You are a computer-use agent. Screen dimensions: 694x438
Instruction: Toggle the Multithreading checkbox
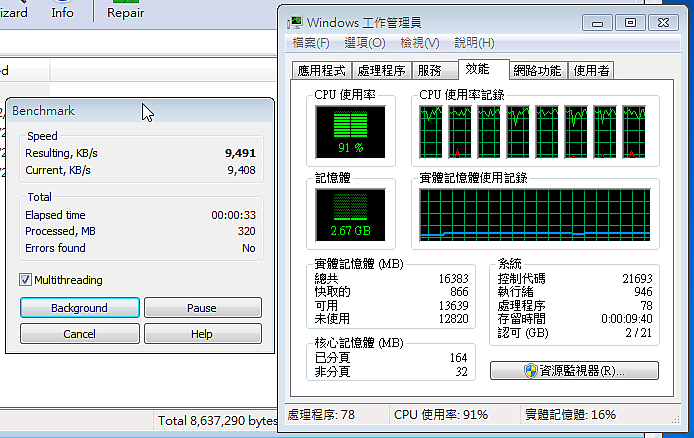coord(25,280)
